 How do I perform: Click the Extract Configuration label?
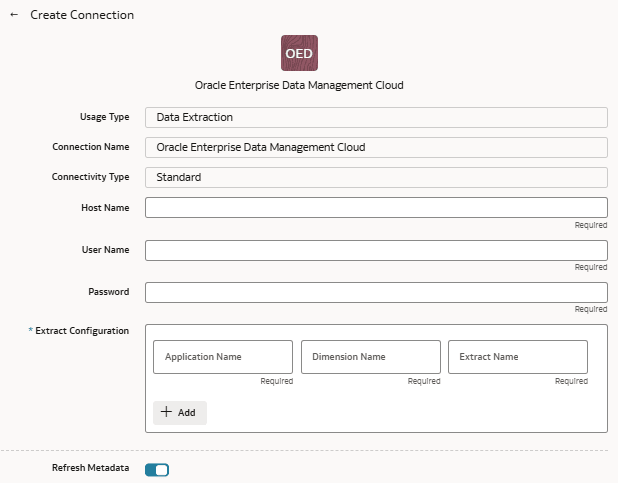82,331
